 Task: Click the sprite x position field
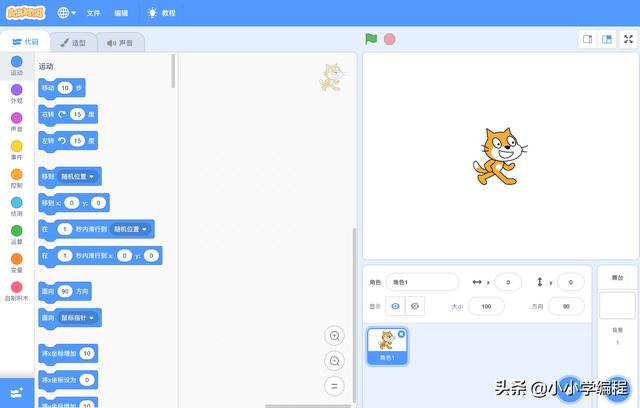508,282
